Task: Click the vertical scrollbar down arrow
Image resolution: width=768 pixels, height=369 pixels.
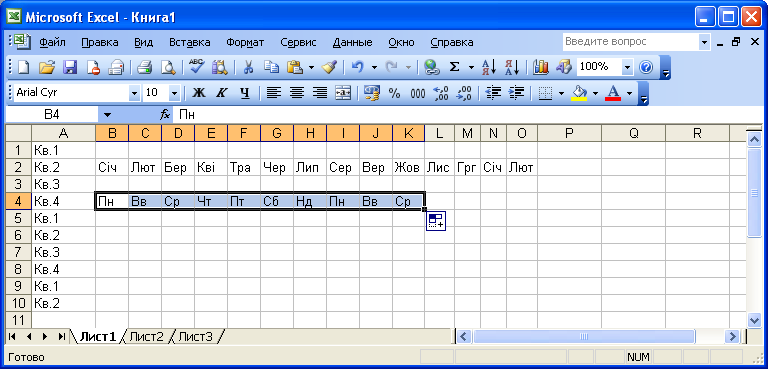Action: pos(754,320)
